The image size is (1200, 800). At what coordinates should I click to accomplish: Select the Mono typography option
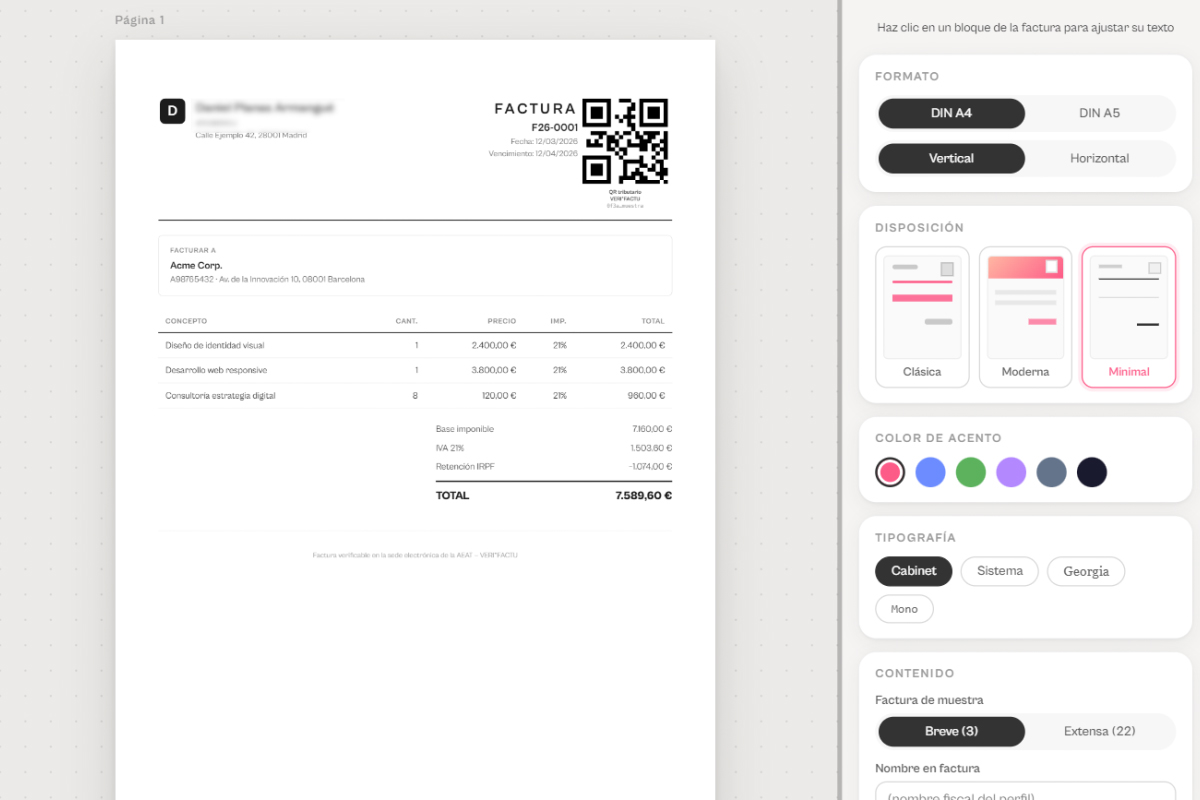[904, 609]
